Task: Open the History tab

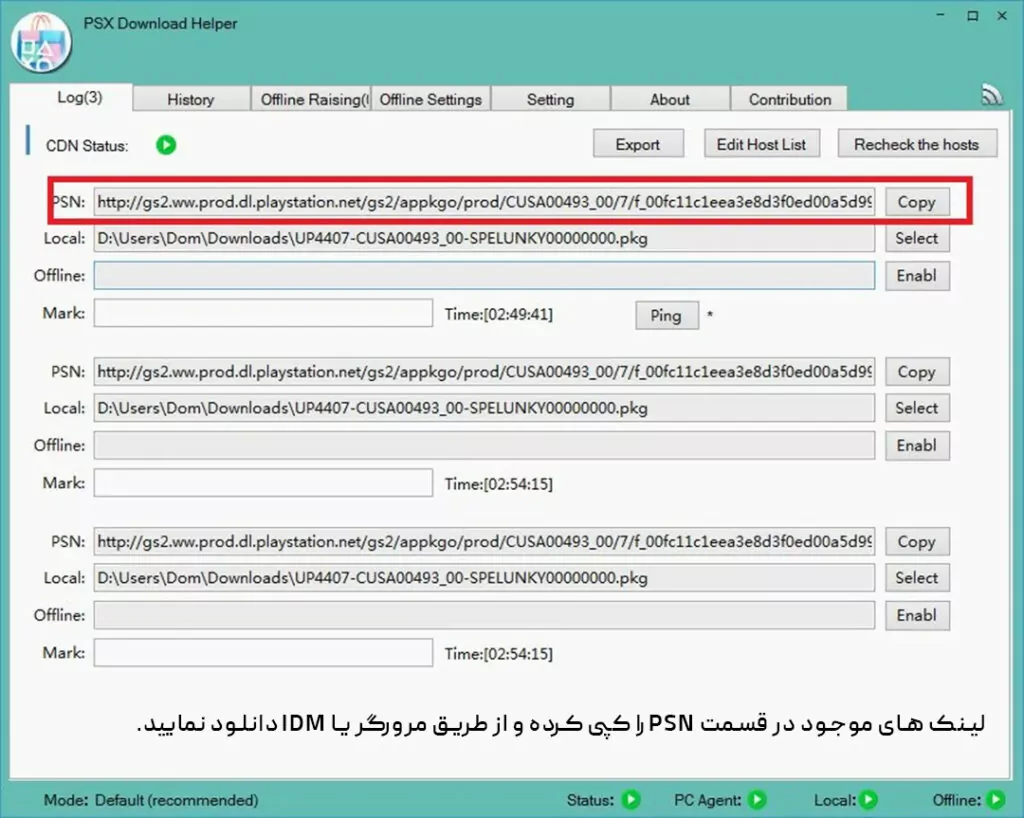Action: (191, 99)
